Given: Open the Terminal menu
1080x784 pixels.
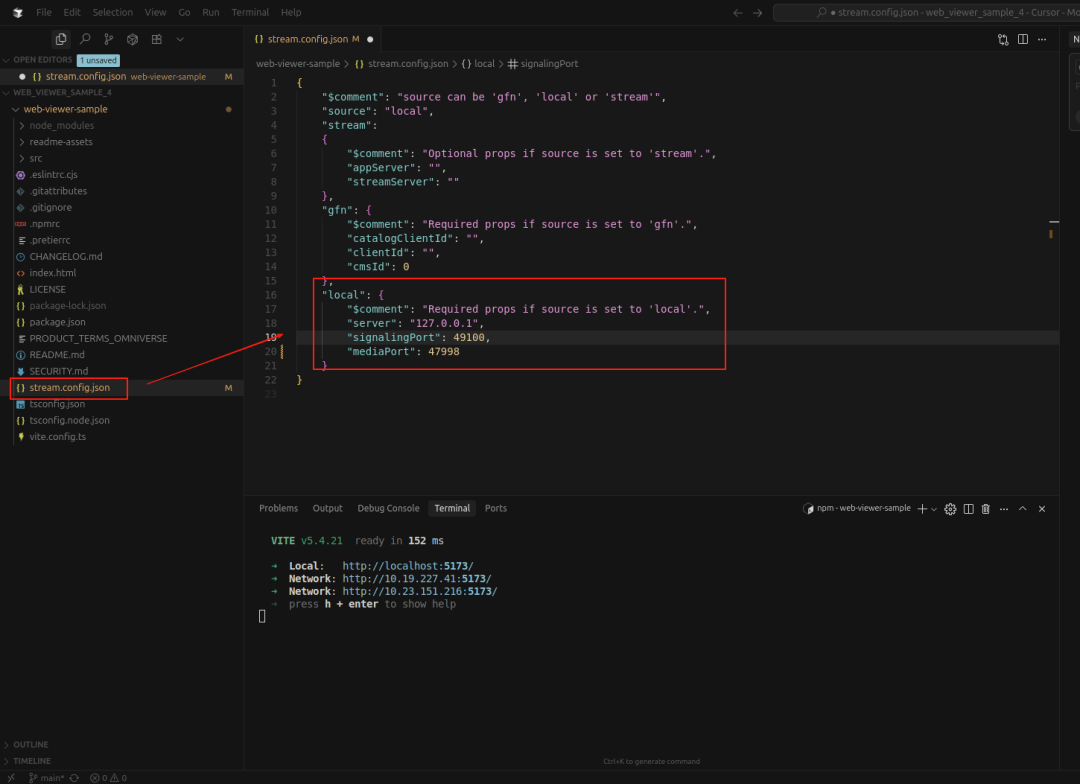Looking at the screenshot, I should [x=250, y=12].
